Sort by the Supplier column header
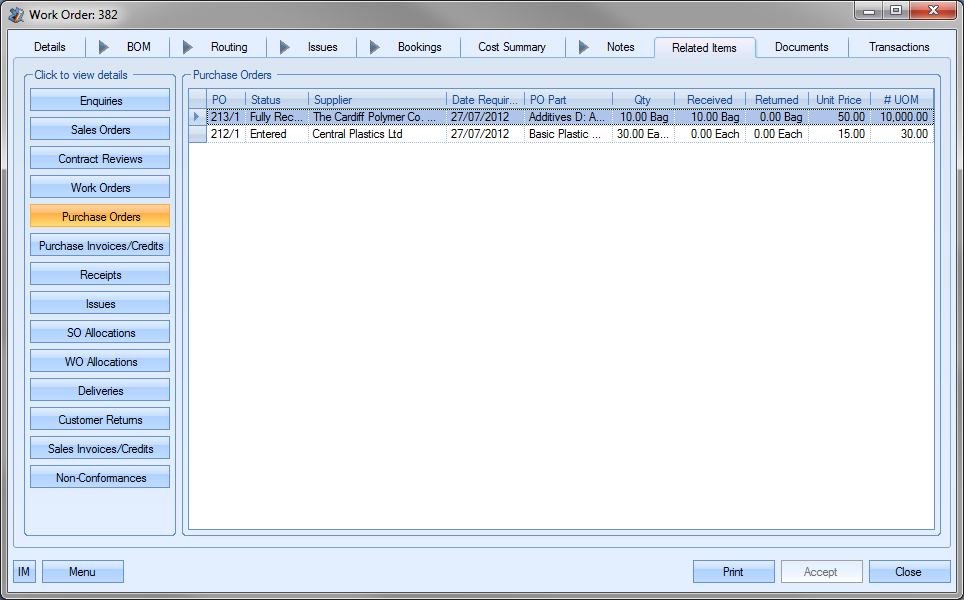Image resolution: width=964 pixels, height=600 pixels. click(377, 100)
